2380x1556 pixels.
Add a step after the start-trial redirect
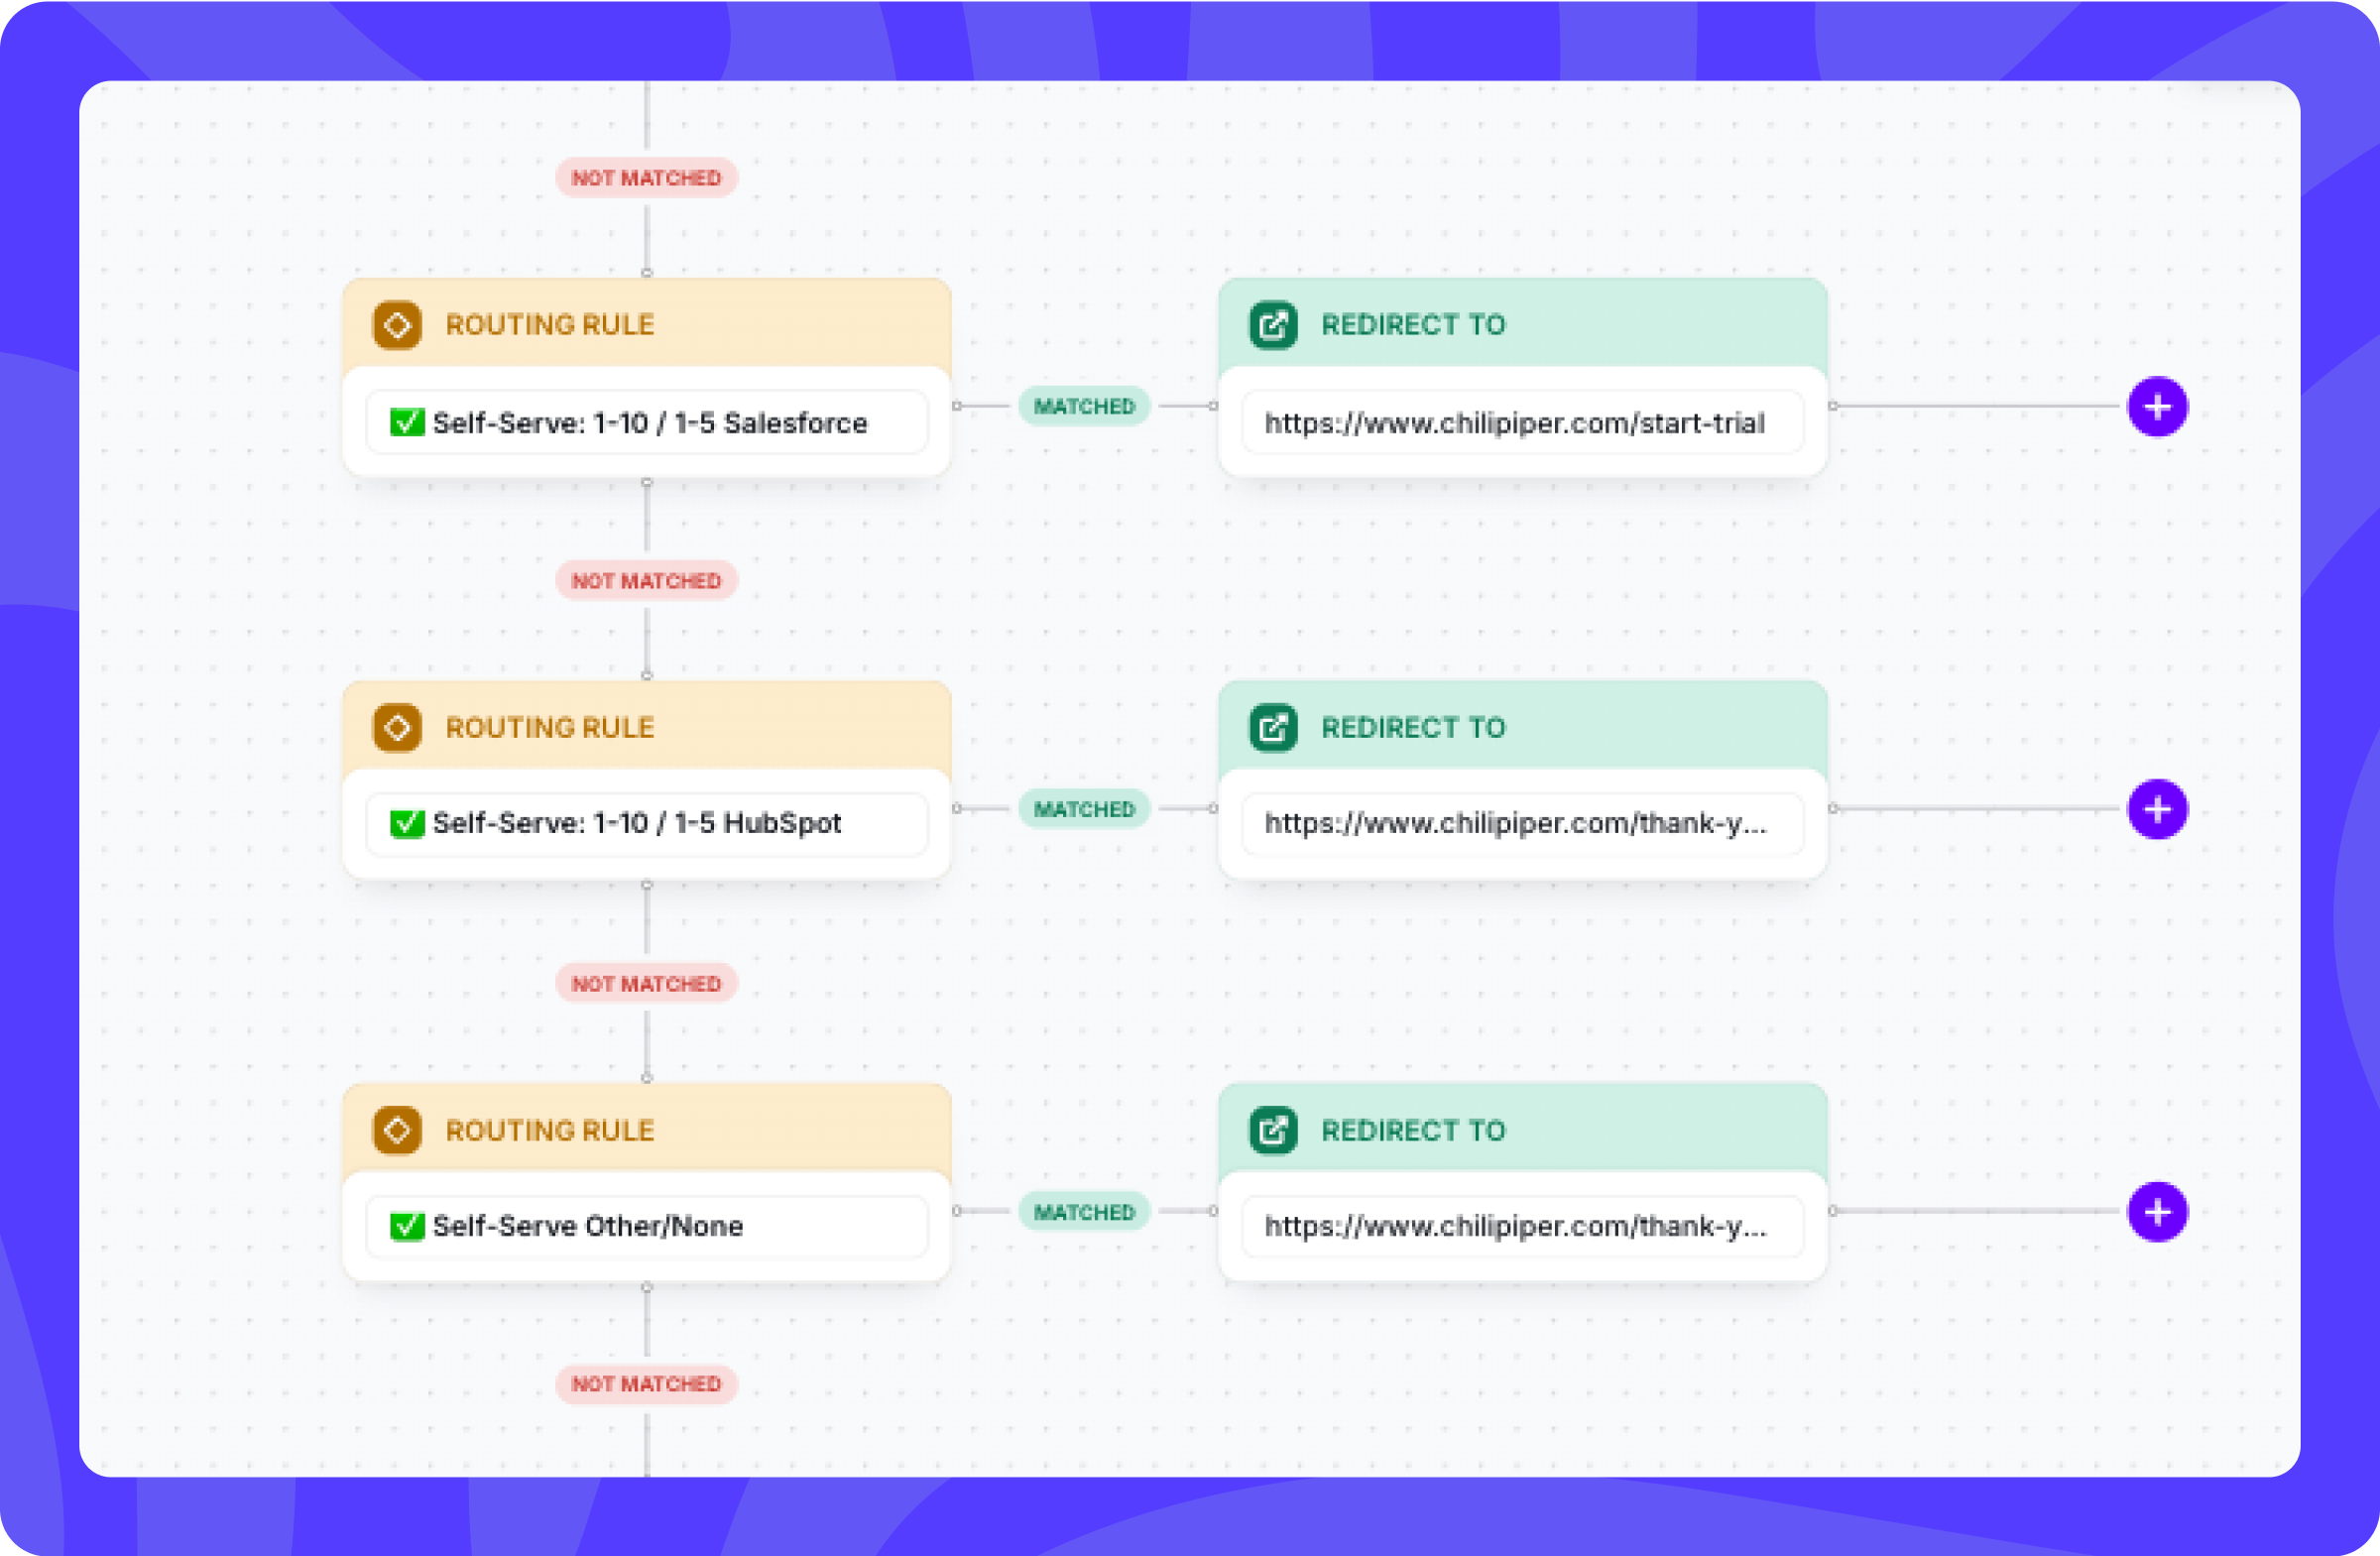click(2157, 407)
